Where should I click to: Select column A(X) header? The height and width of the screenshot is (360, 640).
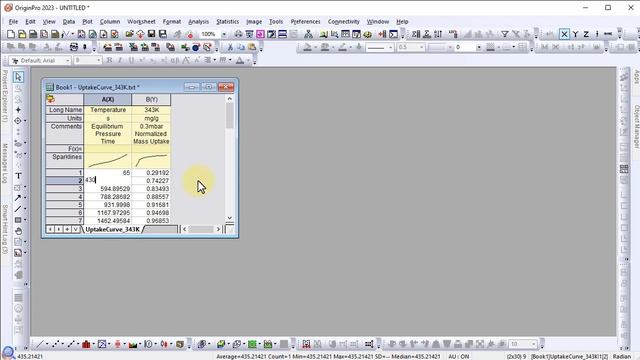(x=108, y=100)
